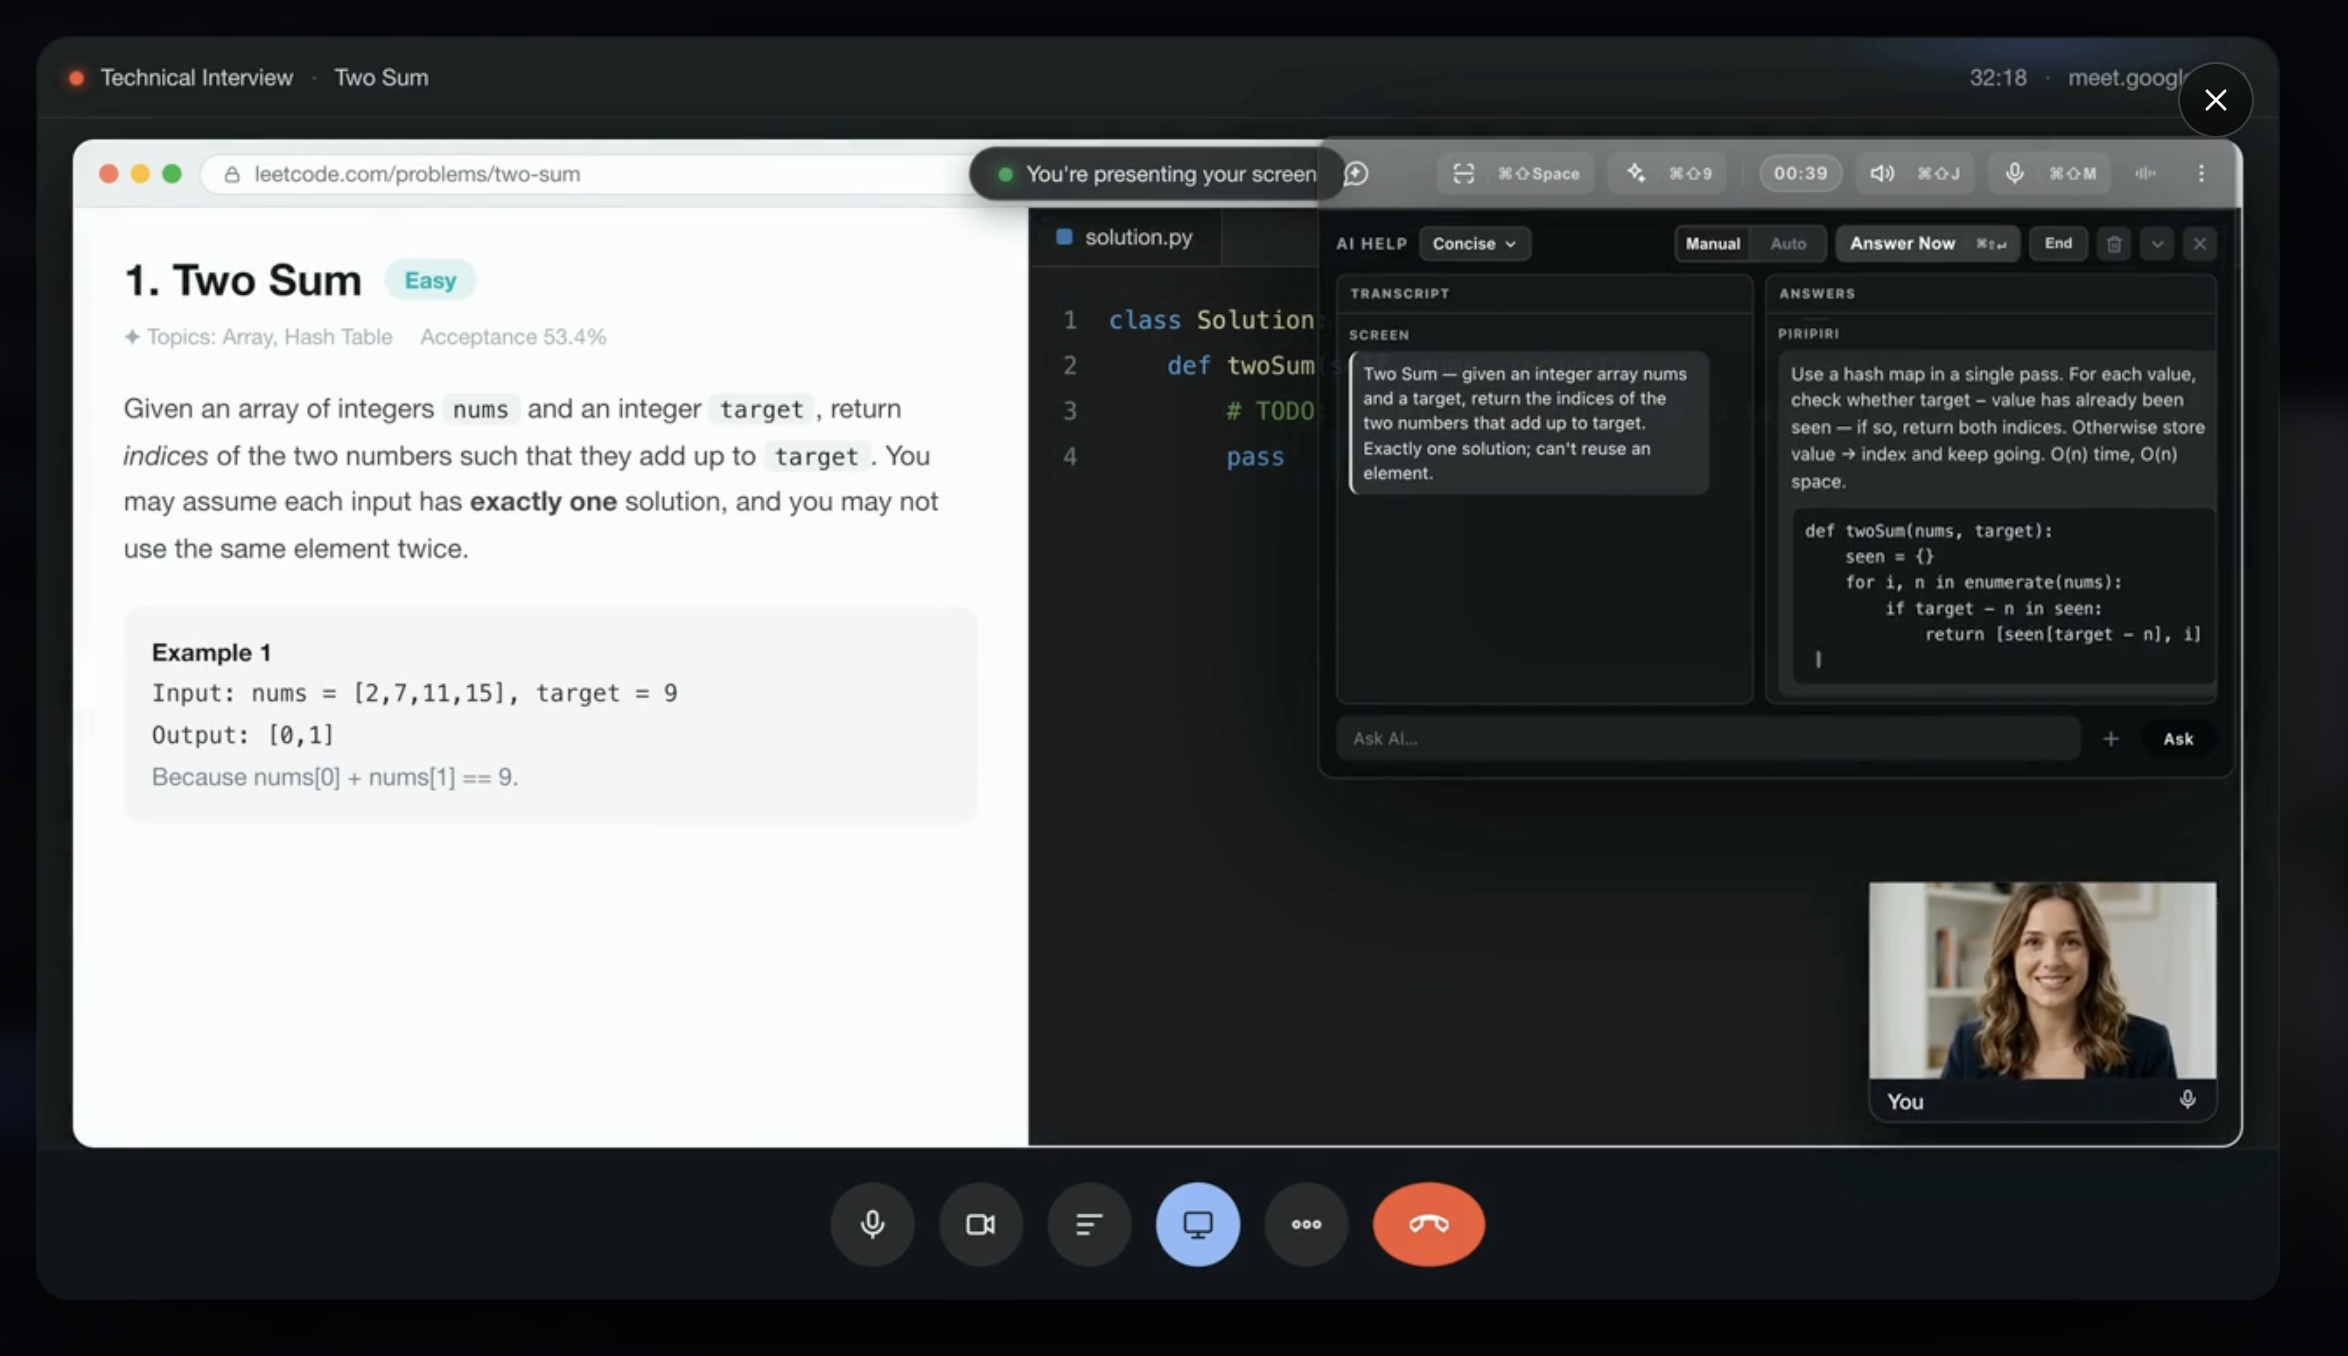The width and height of the screenshot is (2348, 1356).
Task: Click the Answer Now button
Action: (1927, 244)
